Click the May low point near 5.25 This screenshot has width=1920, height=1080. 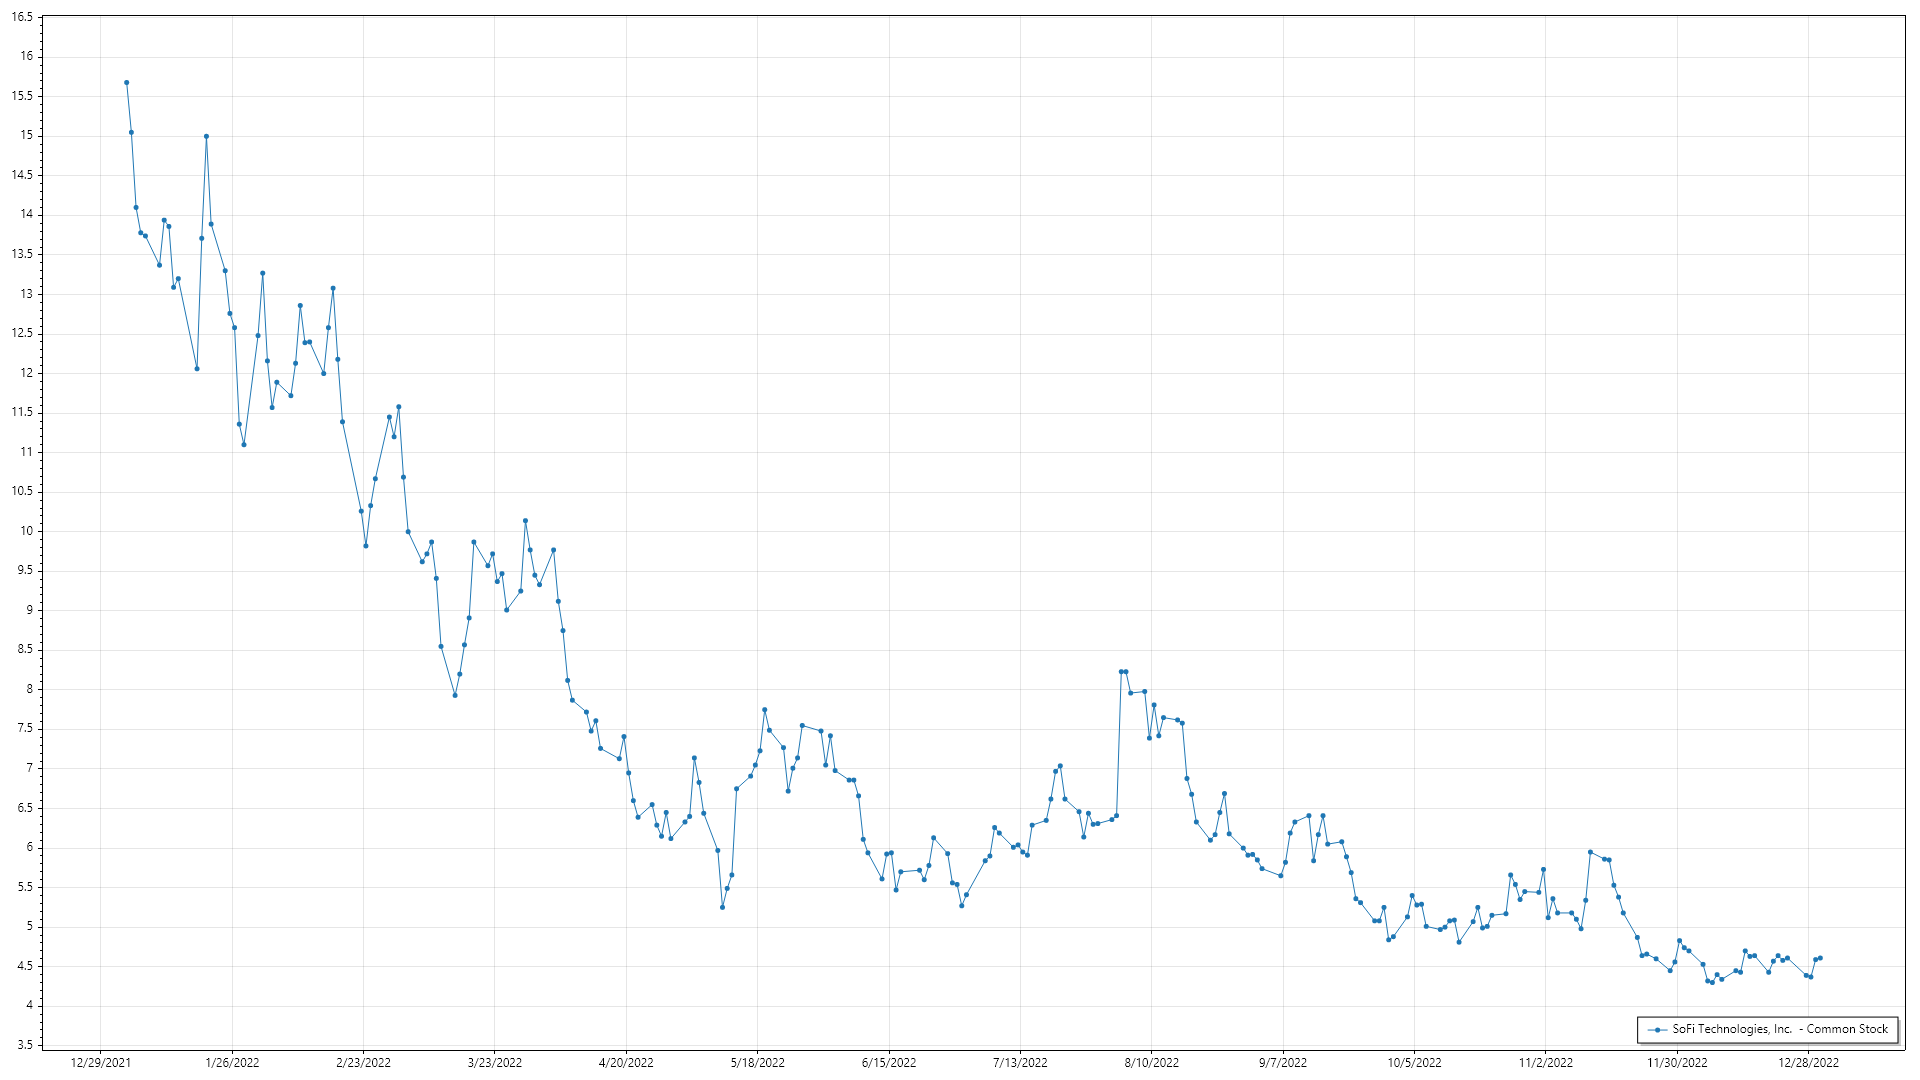pos(722,907)
